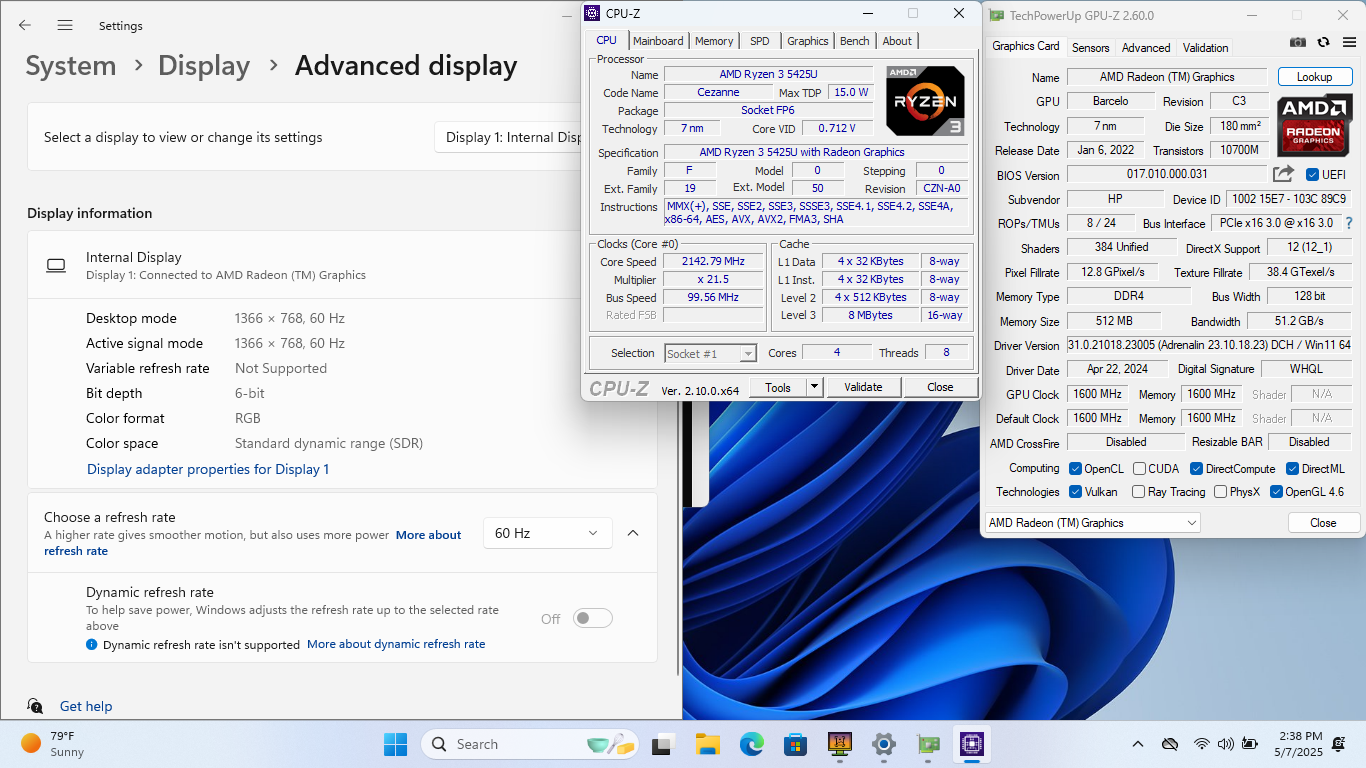Switch to CPU-Z via its taskbar icon
Viewport: 1366px width, 768px height.
click(x=972, y=744)
